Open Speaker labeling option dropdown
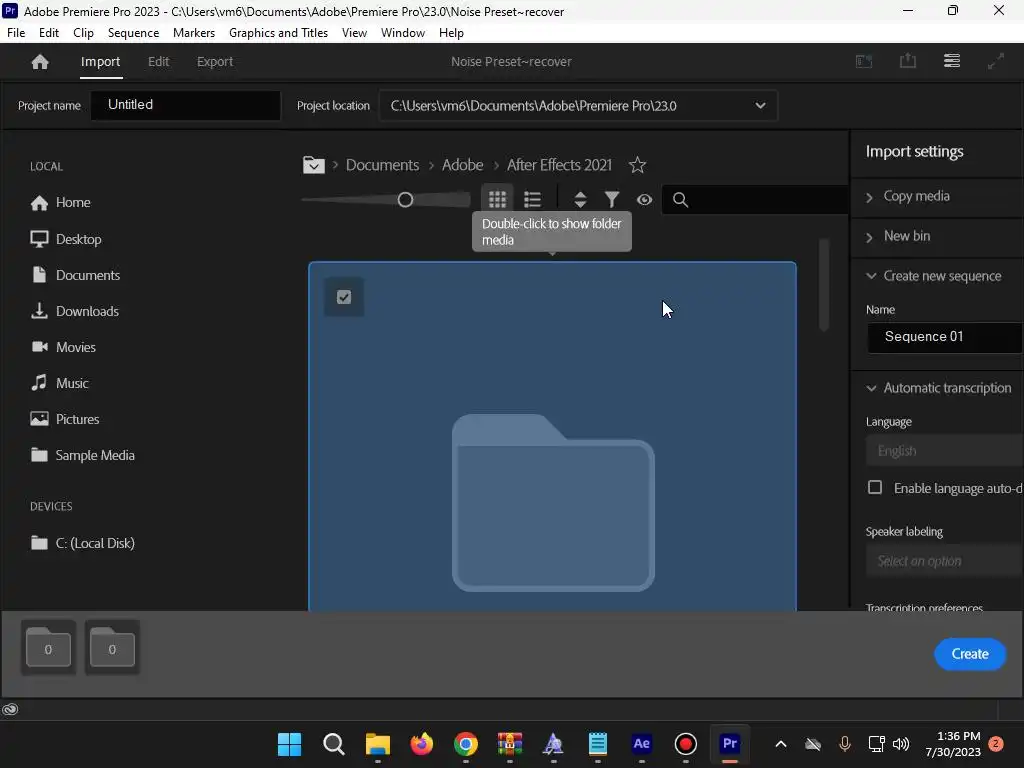The width and height of the screenshot is (1024, 768). (944, 561)
